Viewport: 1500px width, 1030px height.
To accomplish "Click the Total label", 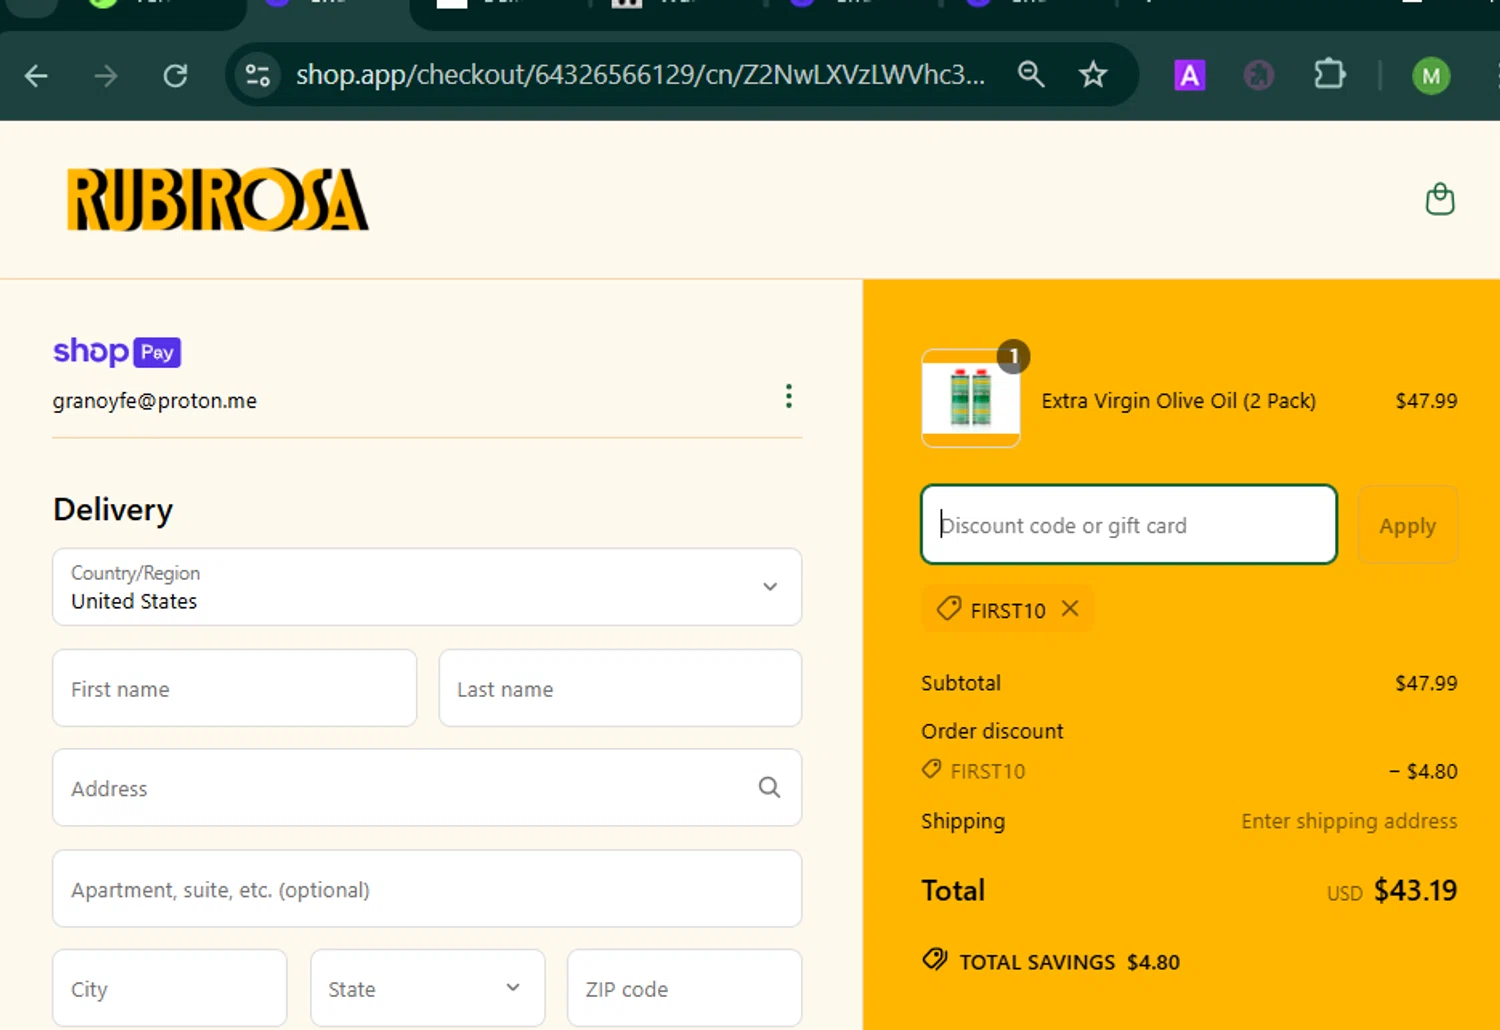I will (953, 890).
